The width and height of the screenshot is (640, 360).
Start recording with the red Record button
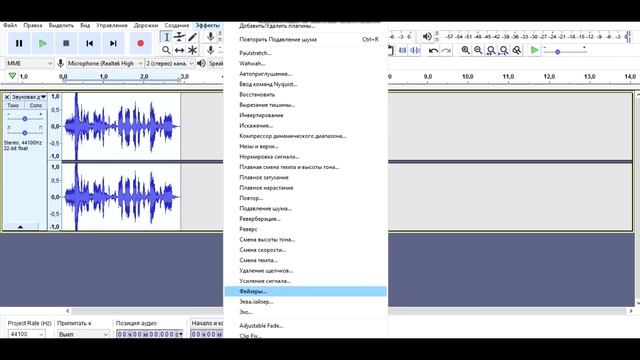tap(140, 43)
